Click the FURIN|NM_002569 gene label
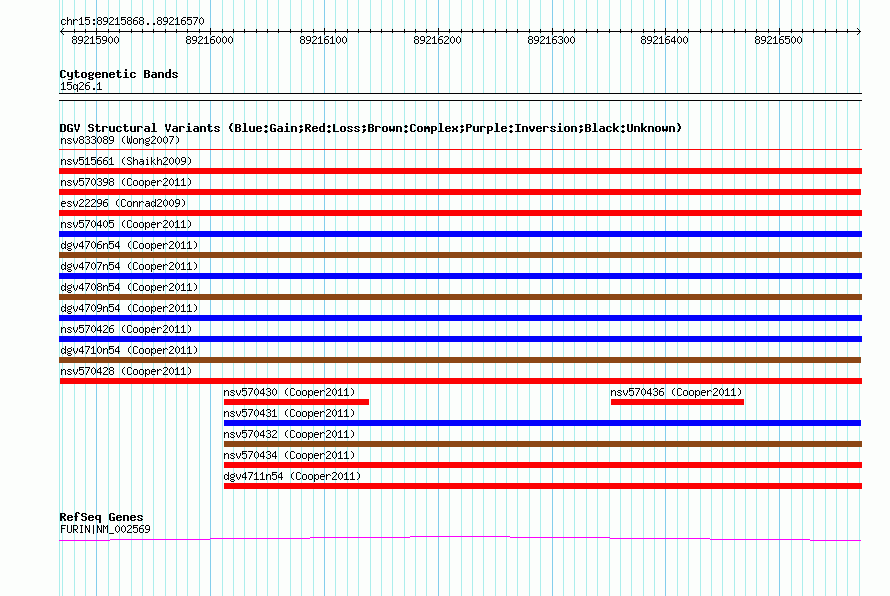This screenshot has width=890, height=596. pyautogui.click(x=105, y=529)
